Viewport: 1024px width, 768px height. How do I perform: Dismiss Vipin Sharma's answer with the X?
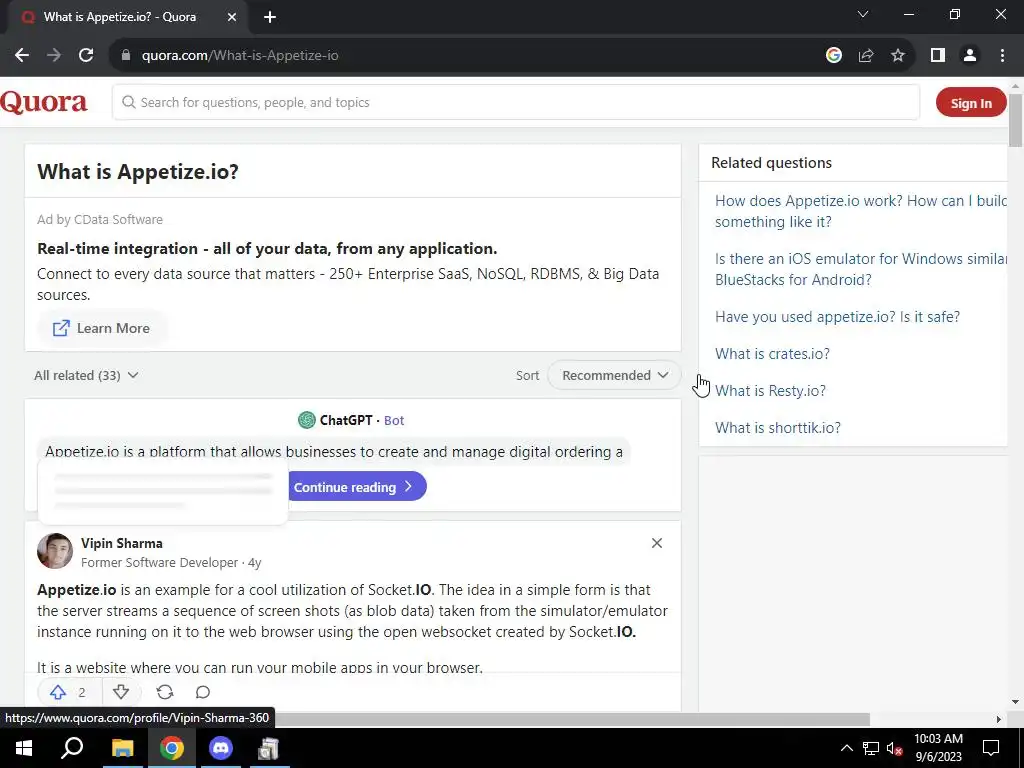[657, 543]
